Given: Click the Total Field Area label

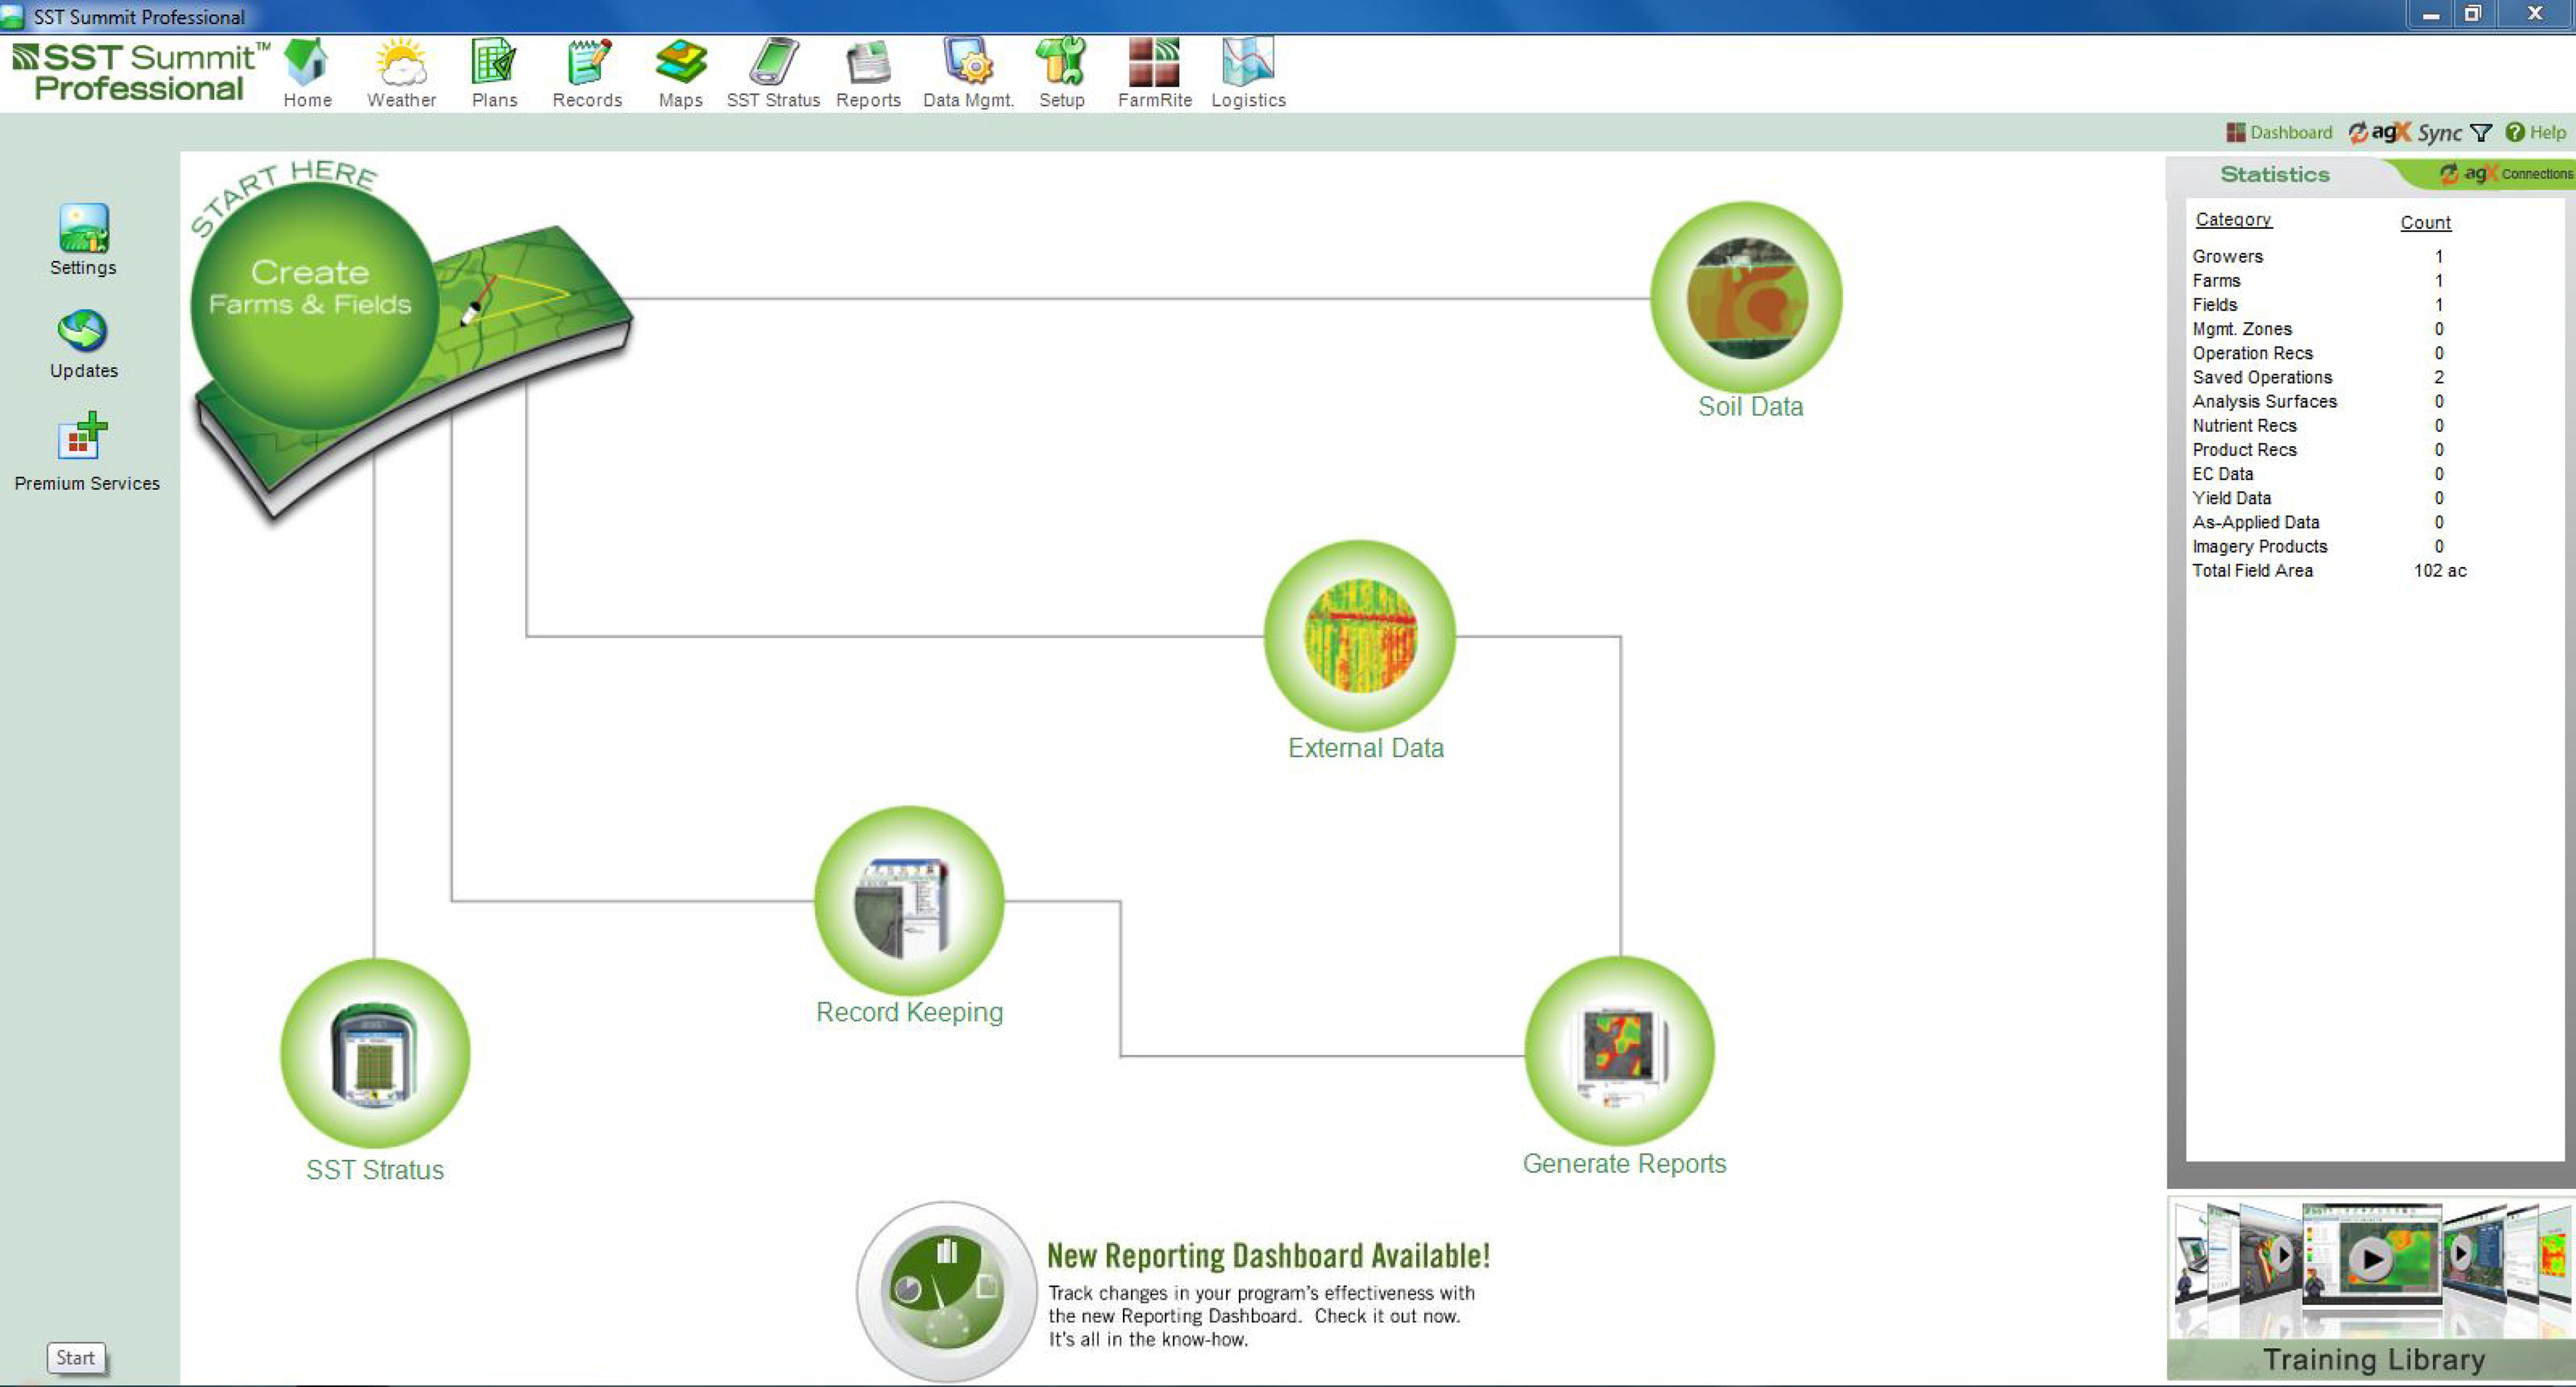Looking at the screenshot, I should coord(2252,570).
